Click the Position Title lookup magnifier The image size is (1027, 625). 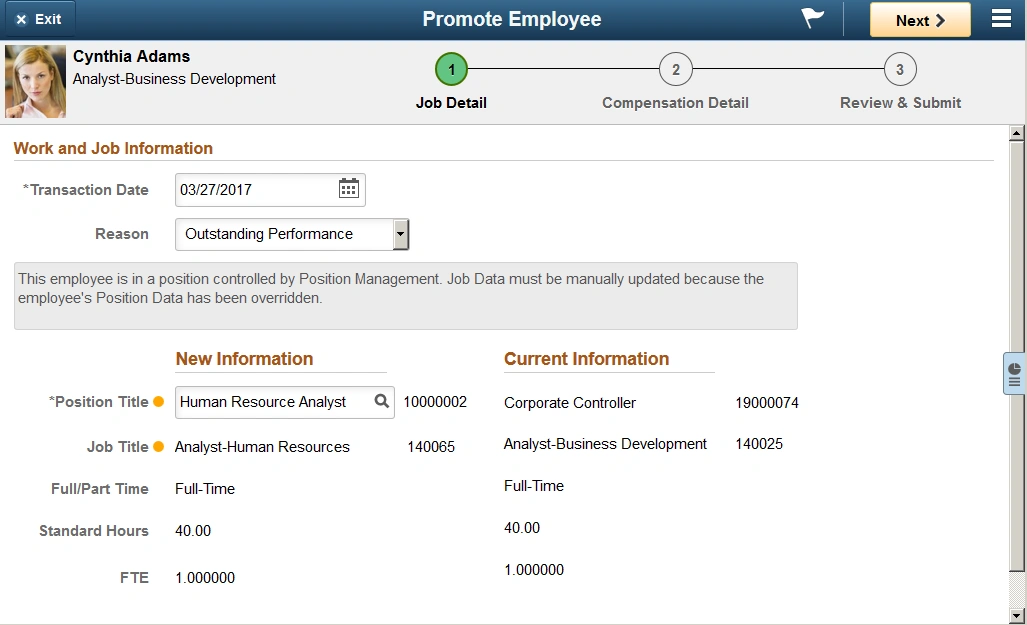point(381,401)
